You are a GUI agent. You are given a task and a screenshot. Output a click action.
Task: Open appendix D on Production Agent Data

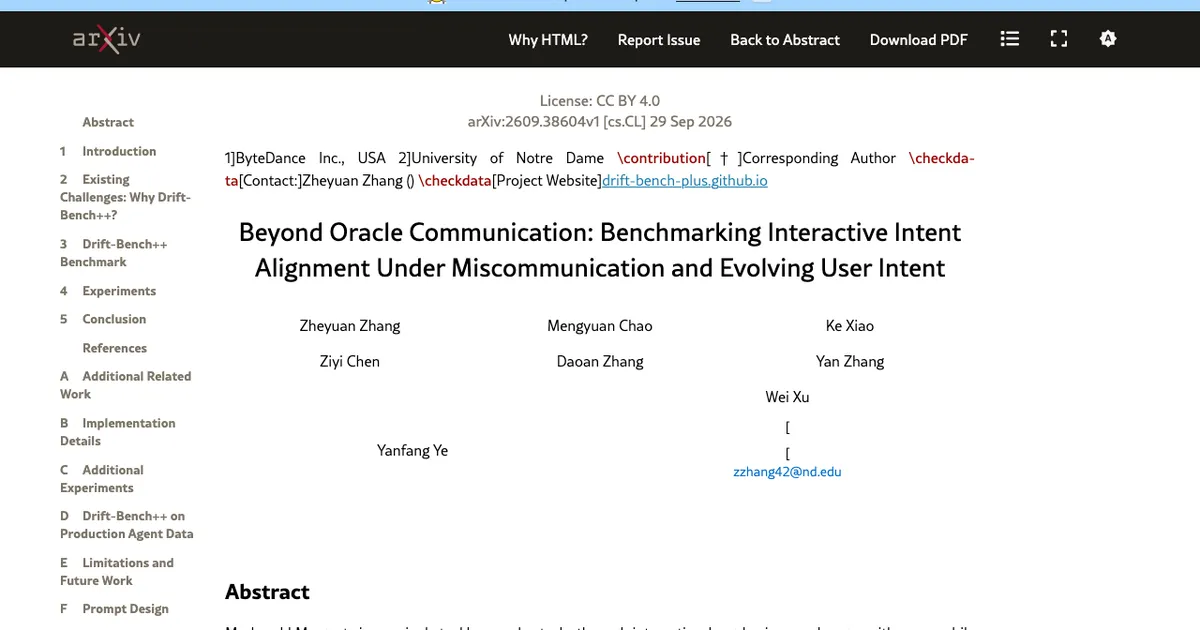coord(127,525)
